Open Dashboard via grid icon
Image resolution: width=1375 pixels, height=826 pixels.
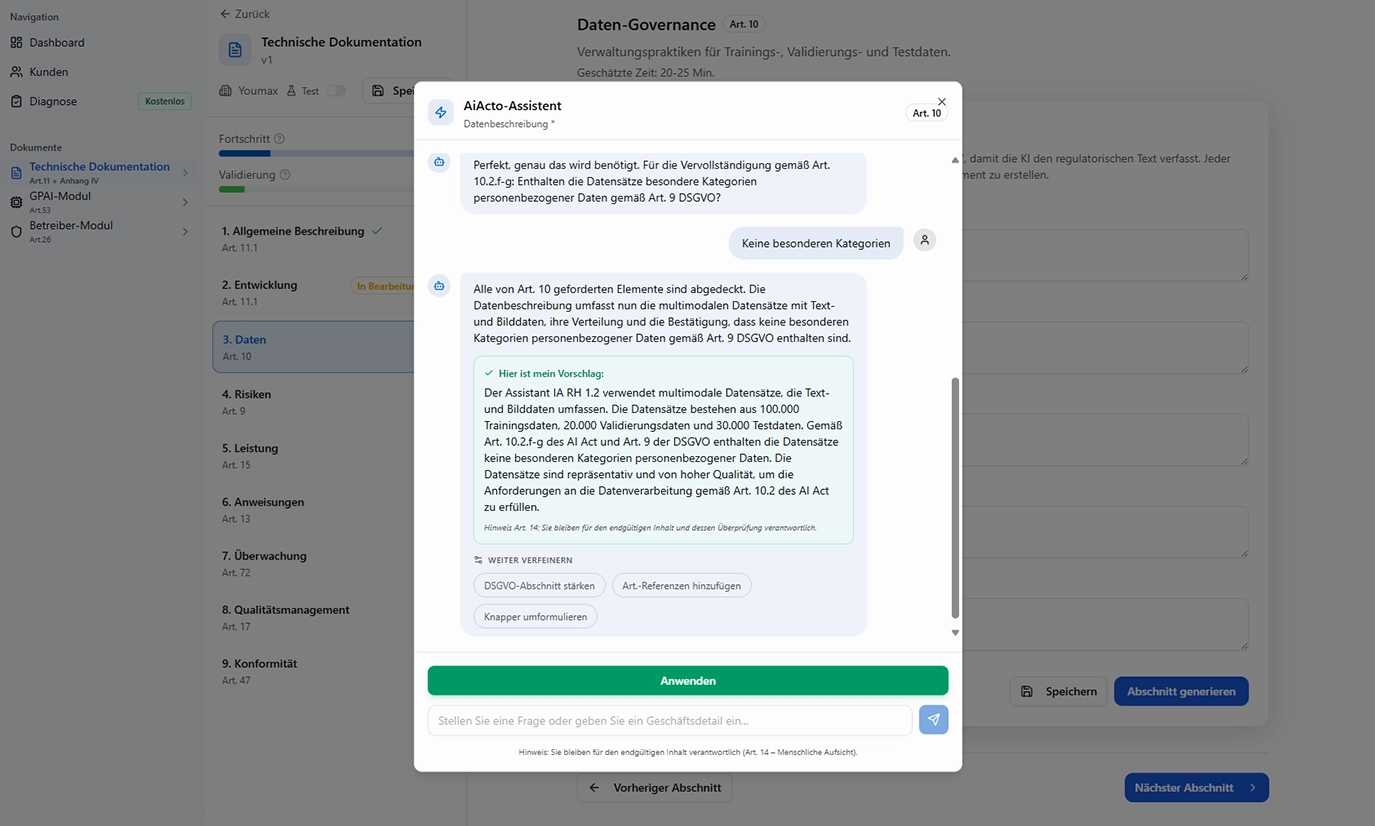tap(16, 42)
